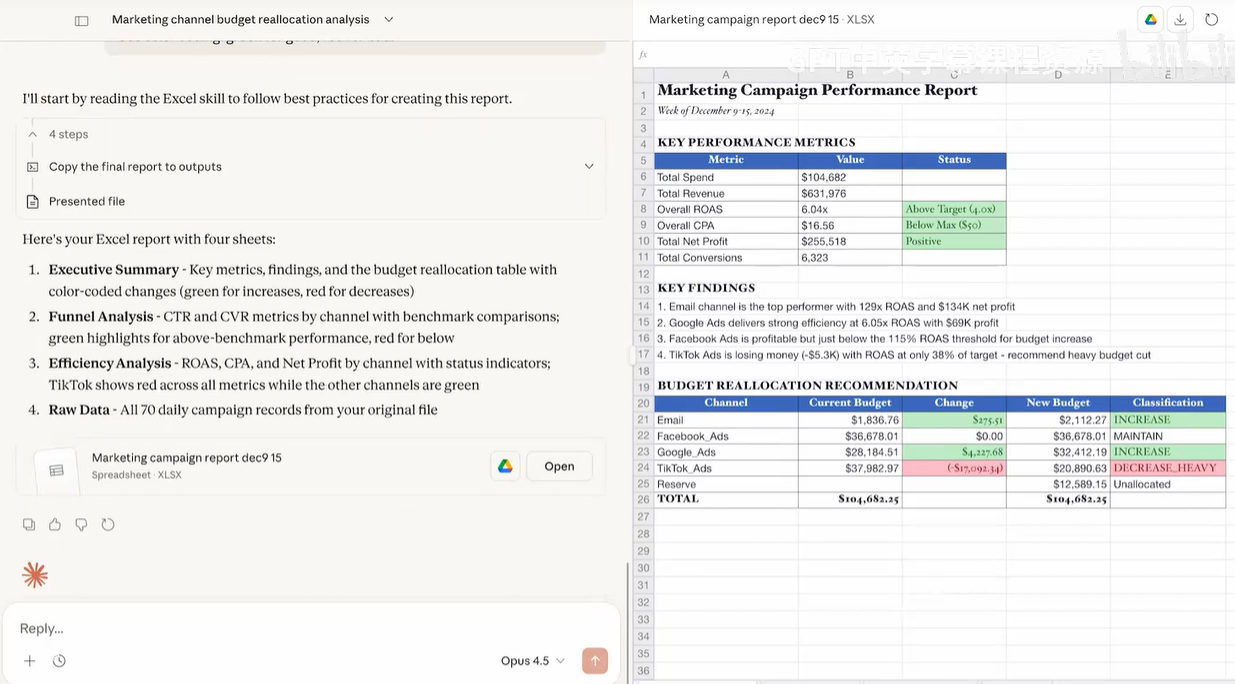Open preview file in Google Drive
Image resolution: width=1235 pixels, height=684 pixels.
[1151, 20]
